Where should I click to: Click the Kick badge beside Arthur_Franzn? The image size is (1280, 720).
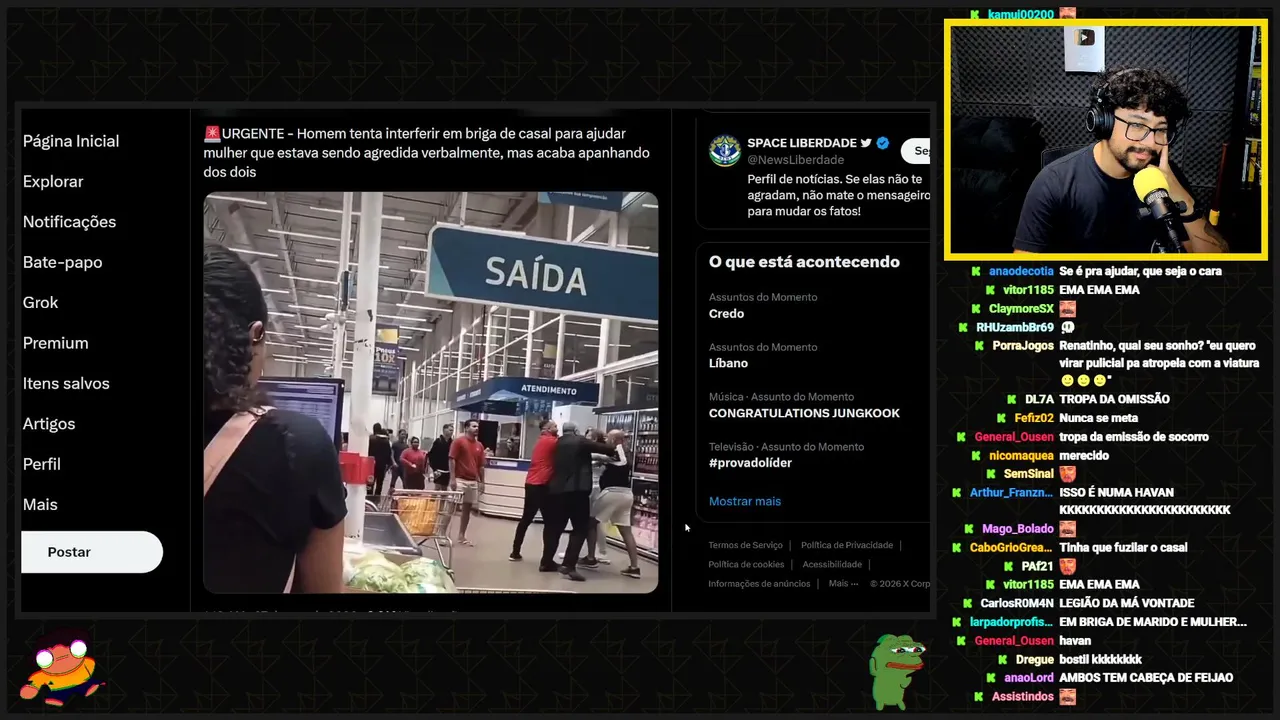957,493
